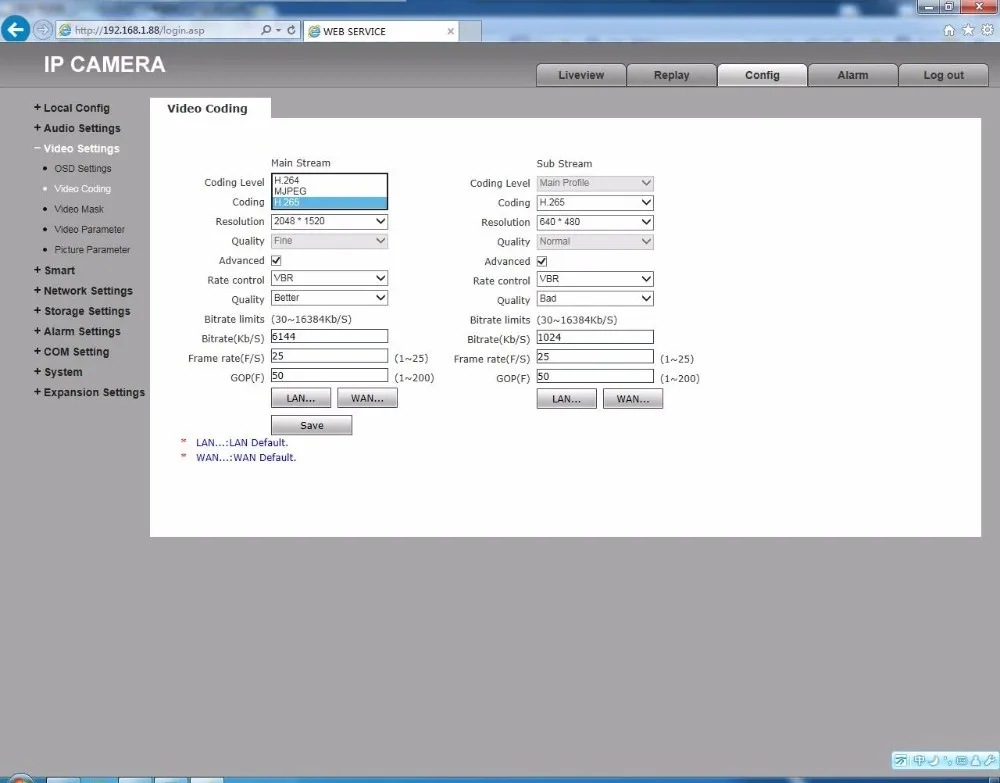Image resolution: width=1000 pixels, height=783 pixels.
Task: Open the browser tools gear icon
Action: [x=987, y=29]
